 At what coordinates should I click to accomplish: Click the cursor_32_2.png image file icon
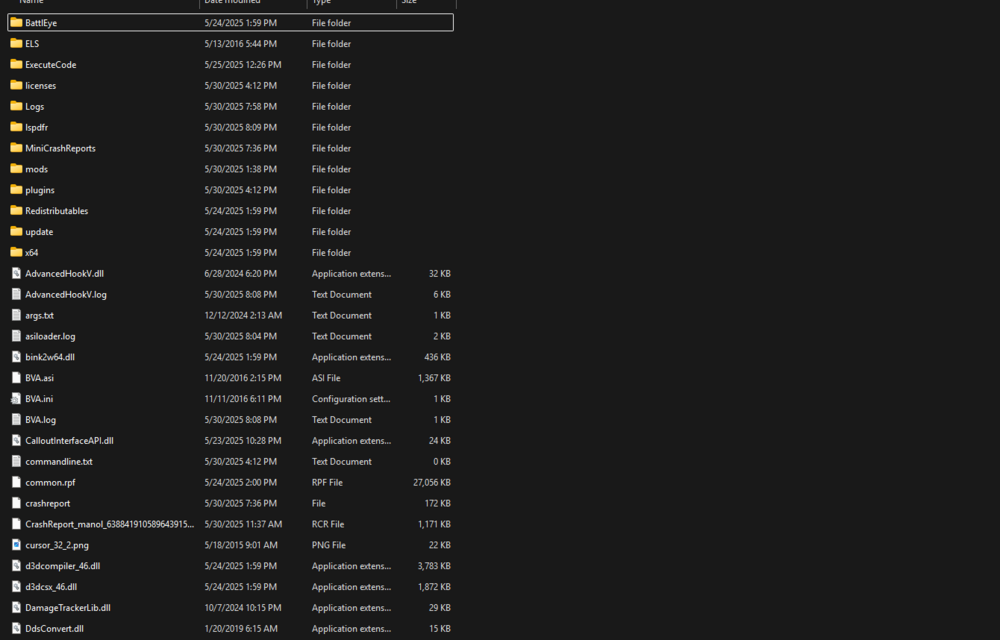[x=16, y=545]
